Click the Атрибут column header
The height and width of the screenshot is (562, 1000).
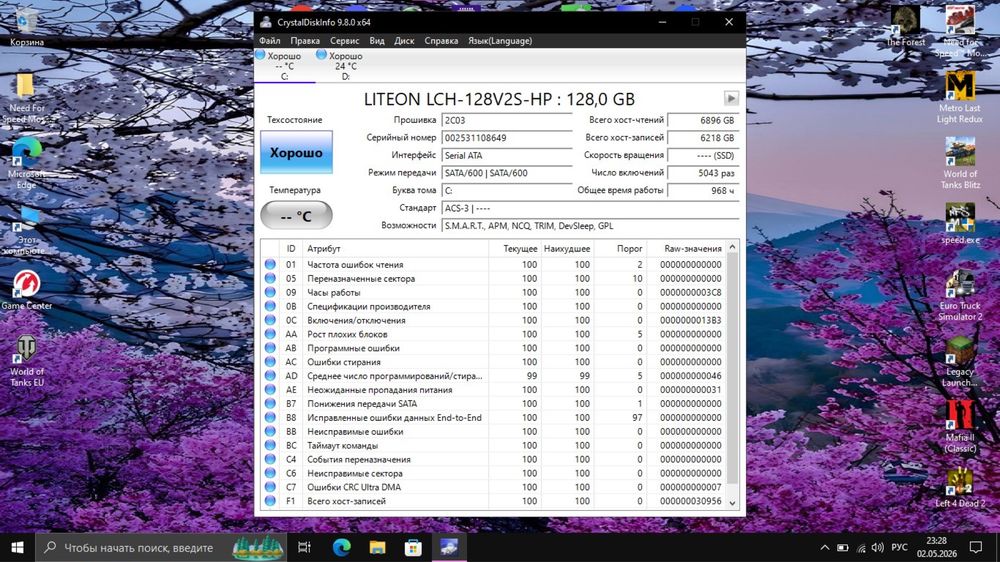(x=395, y=249)
